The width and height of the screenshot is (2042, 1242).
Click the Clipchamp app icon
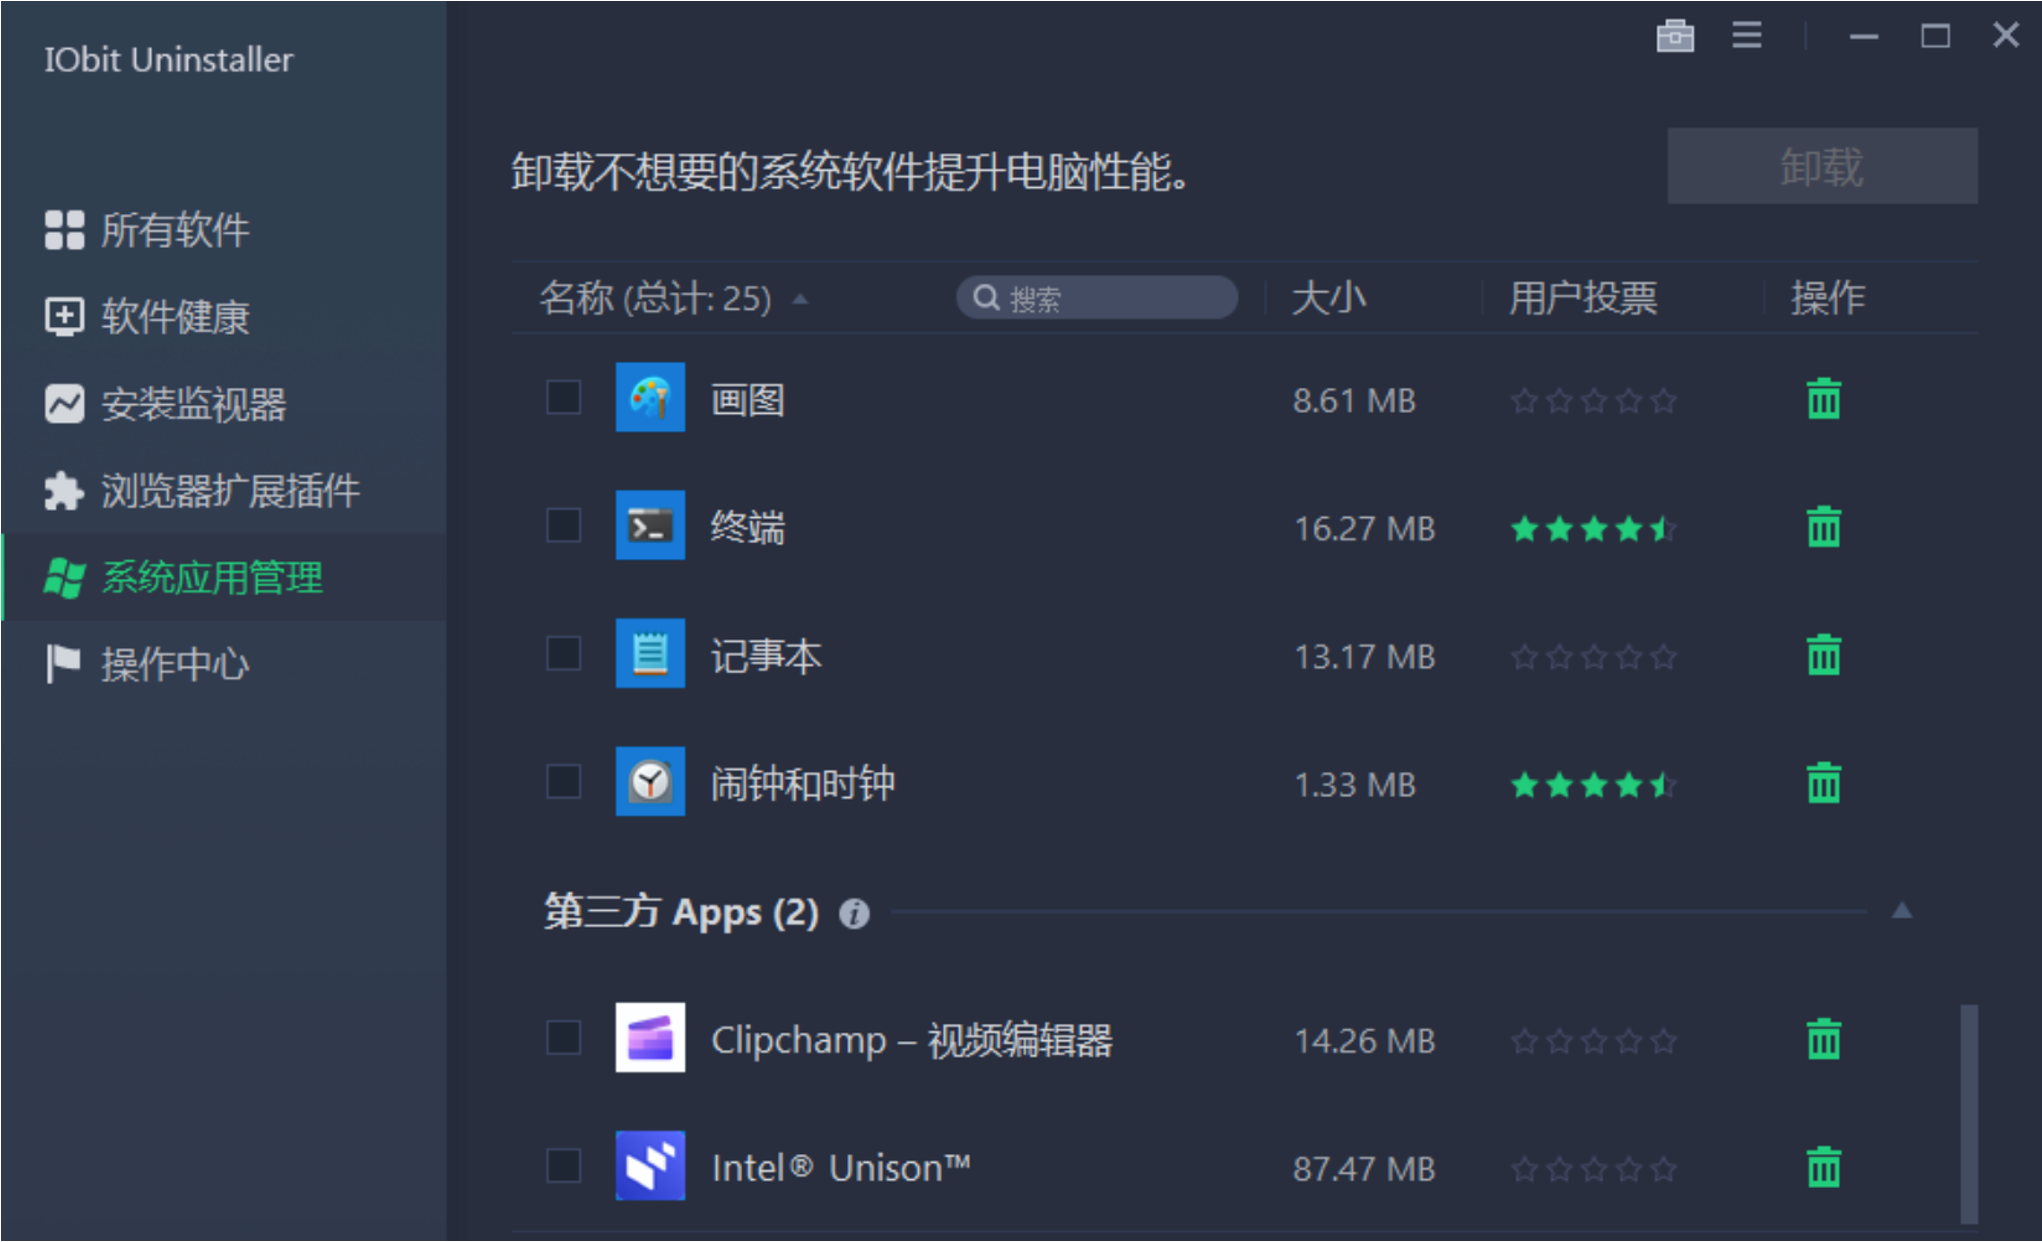[x=650, y=1037]
